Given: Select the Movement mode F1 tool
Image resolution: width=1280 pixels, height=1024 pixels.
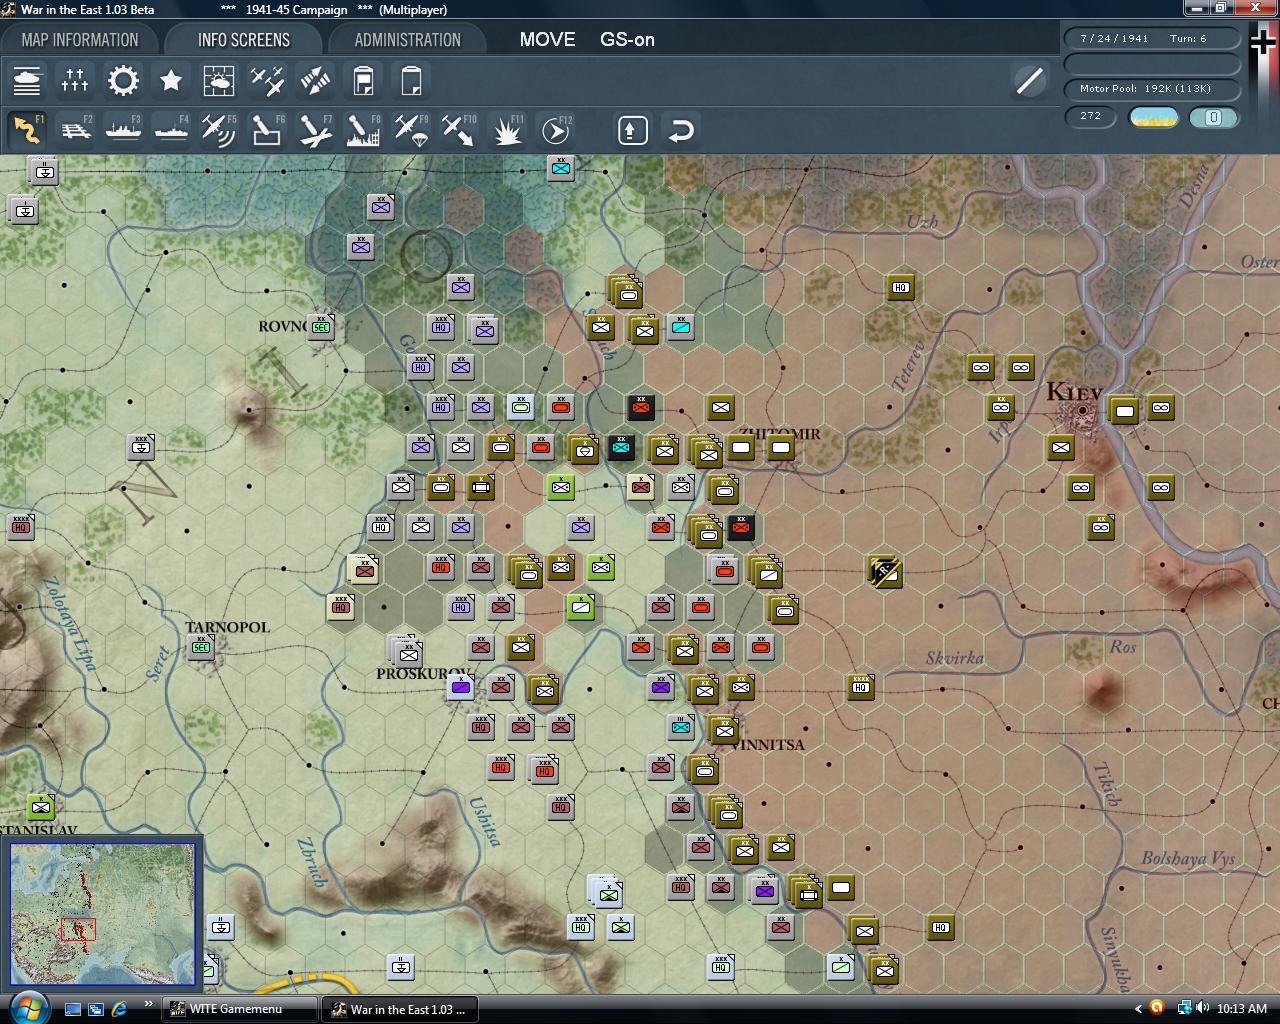Looking at the screenshot, I should click(27, 128).
